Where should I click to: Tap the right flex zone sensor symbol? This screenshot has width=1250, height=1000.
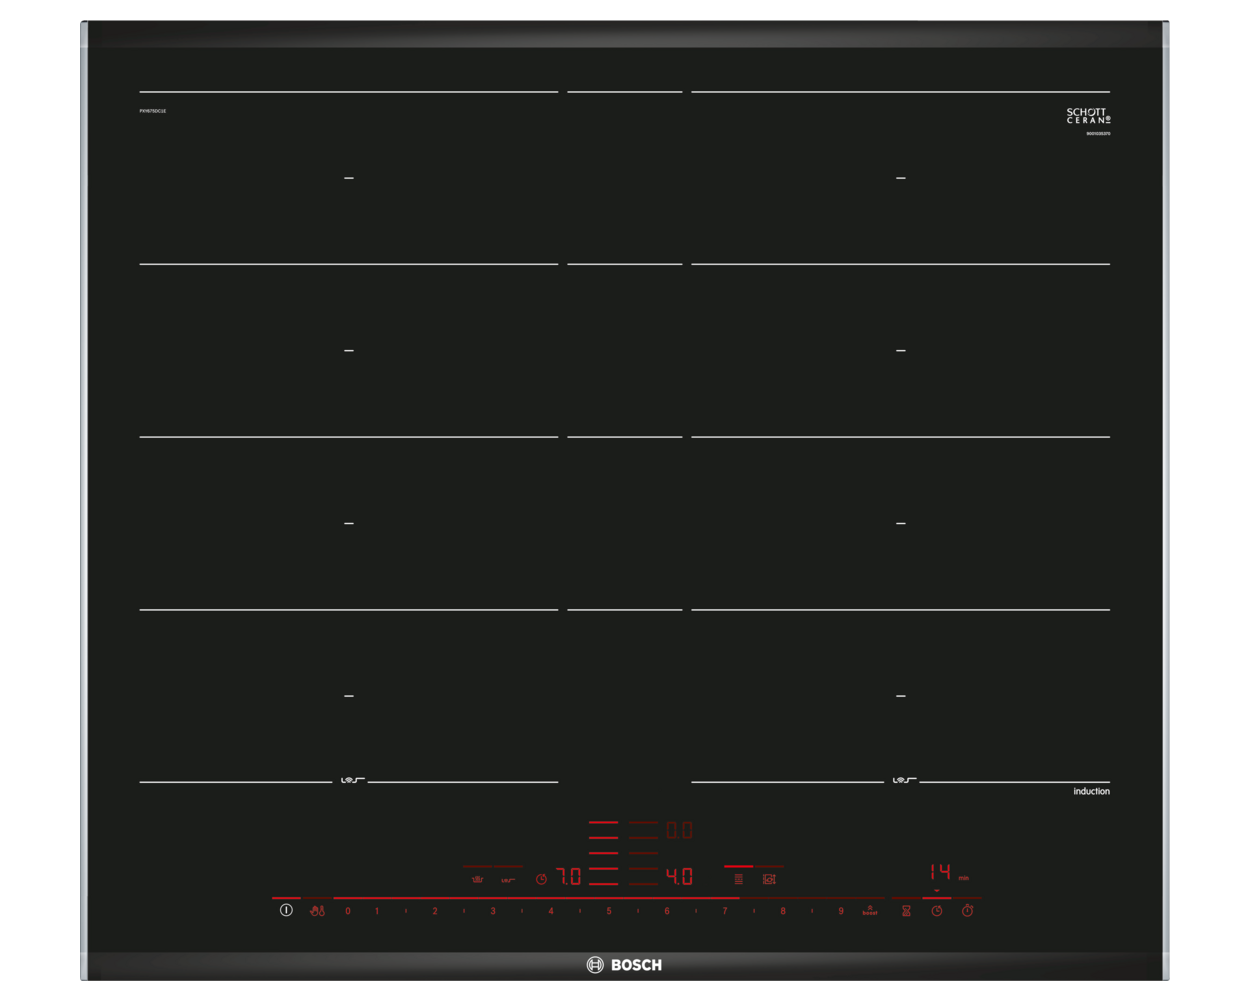905,780
